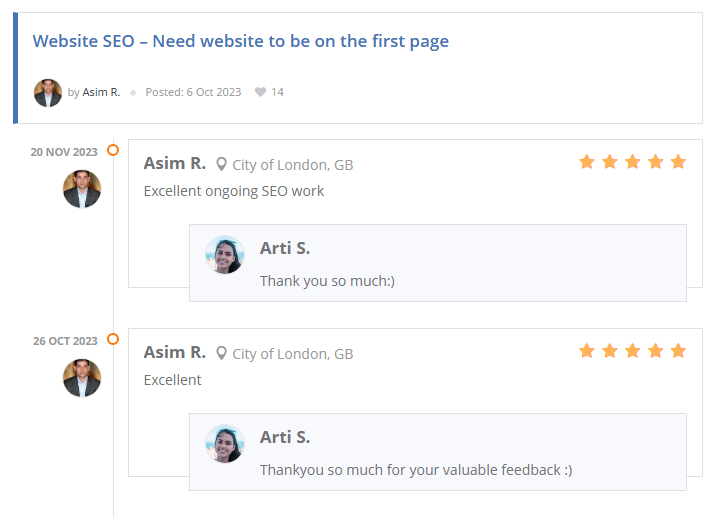Screen dimensions: 727x525
Task: Open Arti S. name in the "Thank you so much:)" reply
Action: click(285, 248)
